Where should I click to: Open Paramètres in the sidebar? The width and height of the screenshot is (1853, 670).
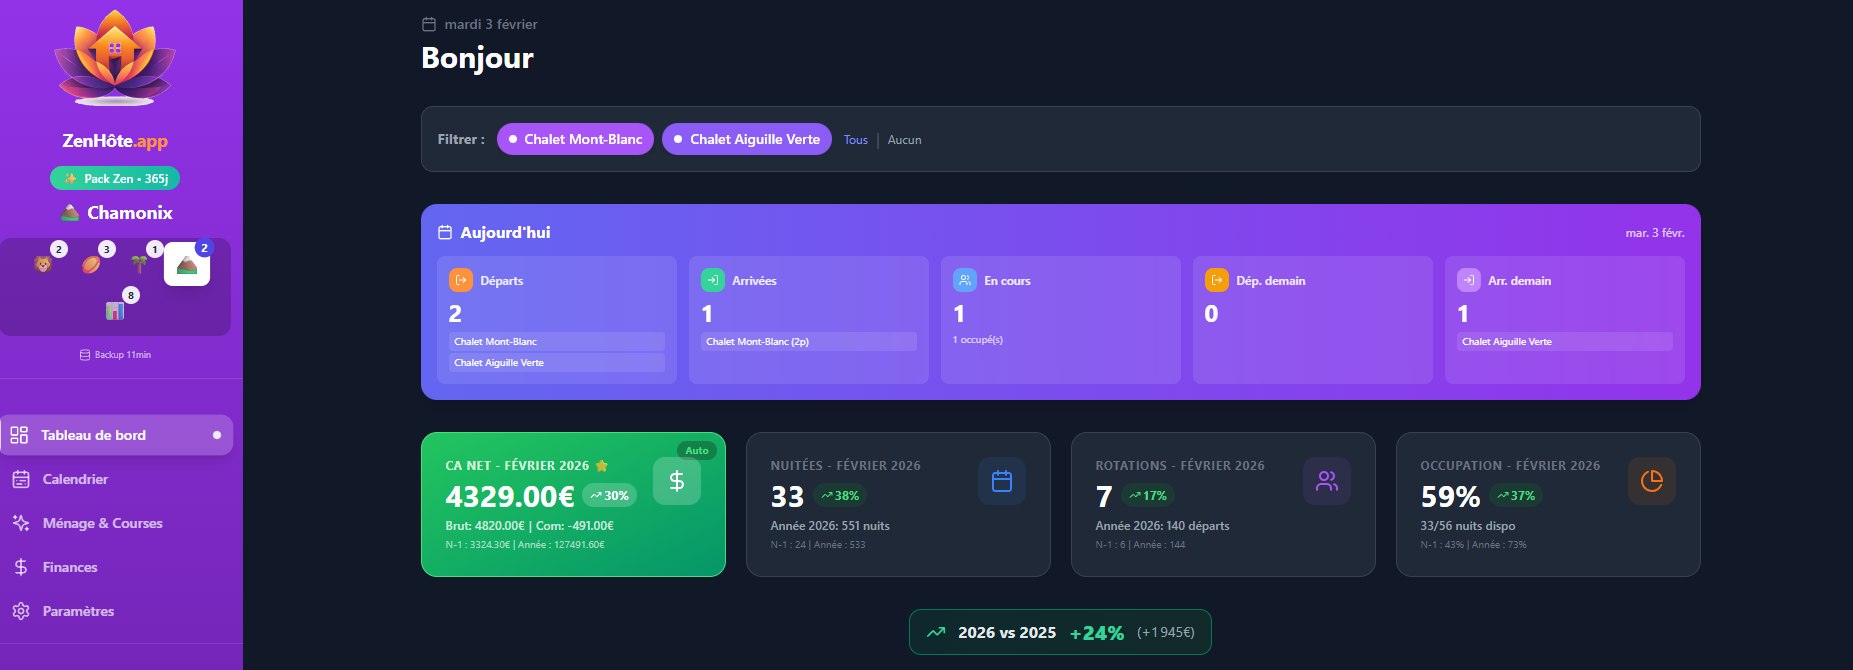pos(78,611)
